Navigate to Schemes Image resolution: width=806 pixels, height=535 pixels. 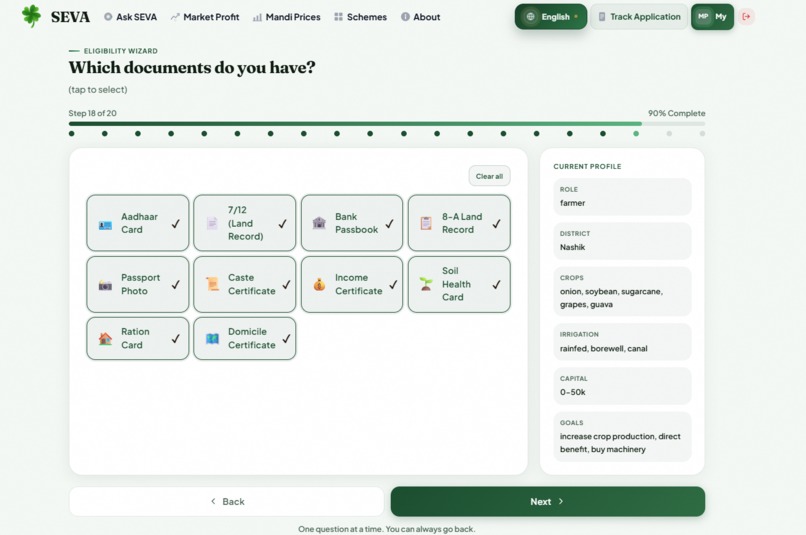pos(360,17)
